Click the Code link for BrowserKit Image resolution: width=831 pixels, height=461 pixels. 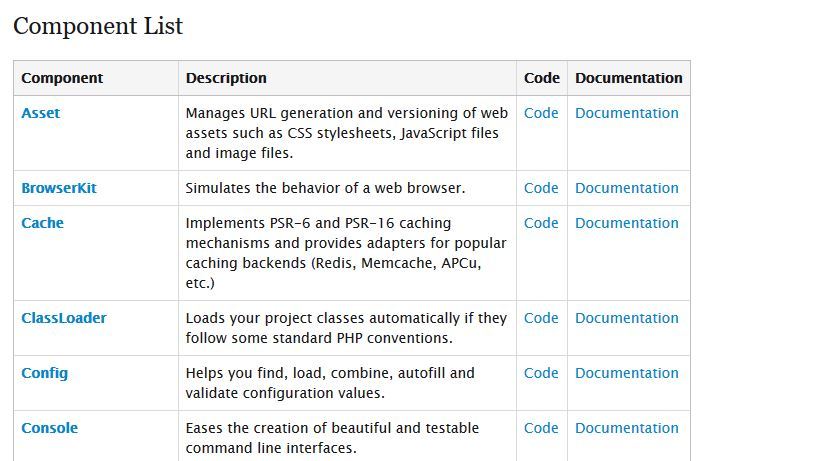click(x=541, y=188)
